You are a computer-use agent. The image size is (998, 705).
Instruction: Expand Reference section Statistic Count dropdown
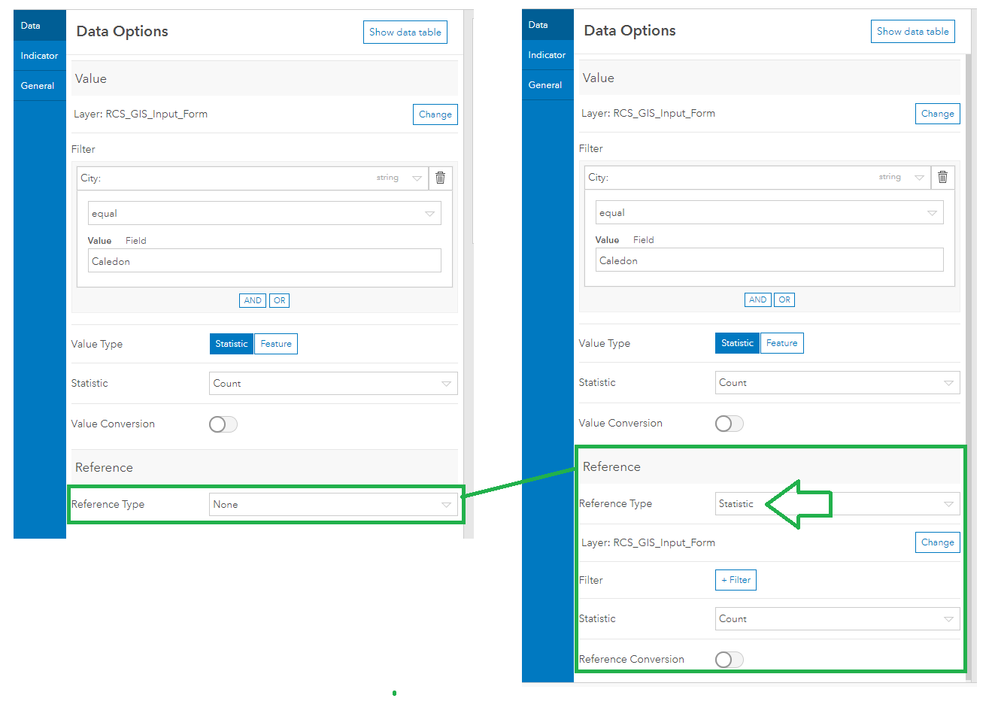(837, 619)
